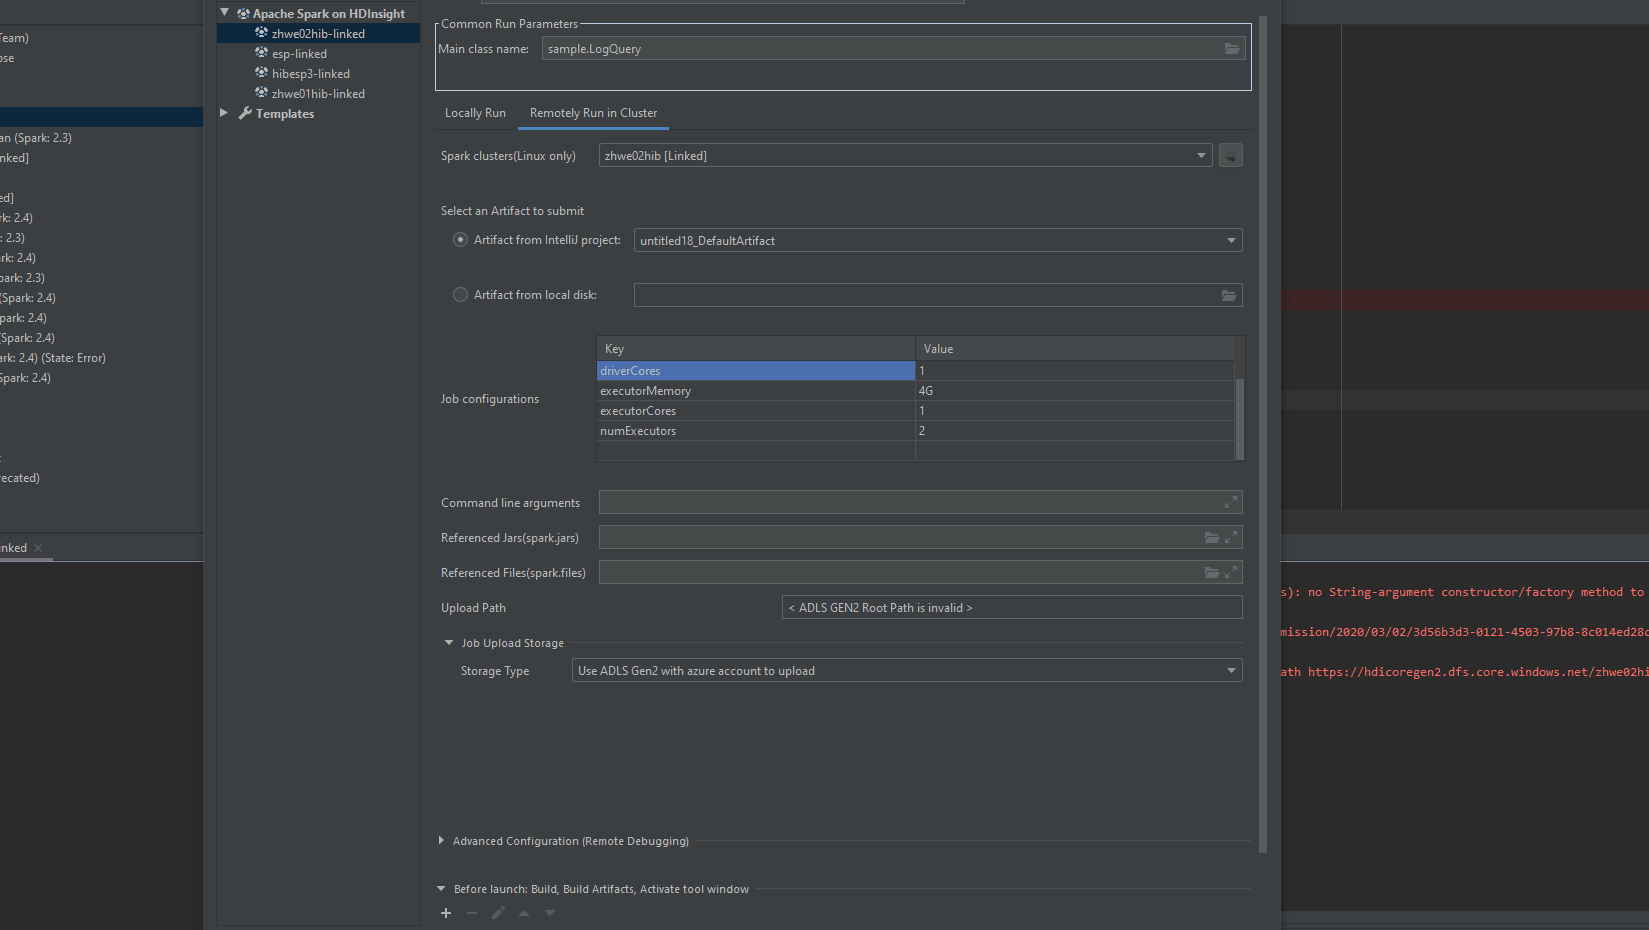Click the button right of Spark clusters dropdown
This screenshot has height=930, width=1649.
(x=1230, y=155)
